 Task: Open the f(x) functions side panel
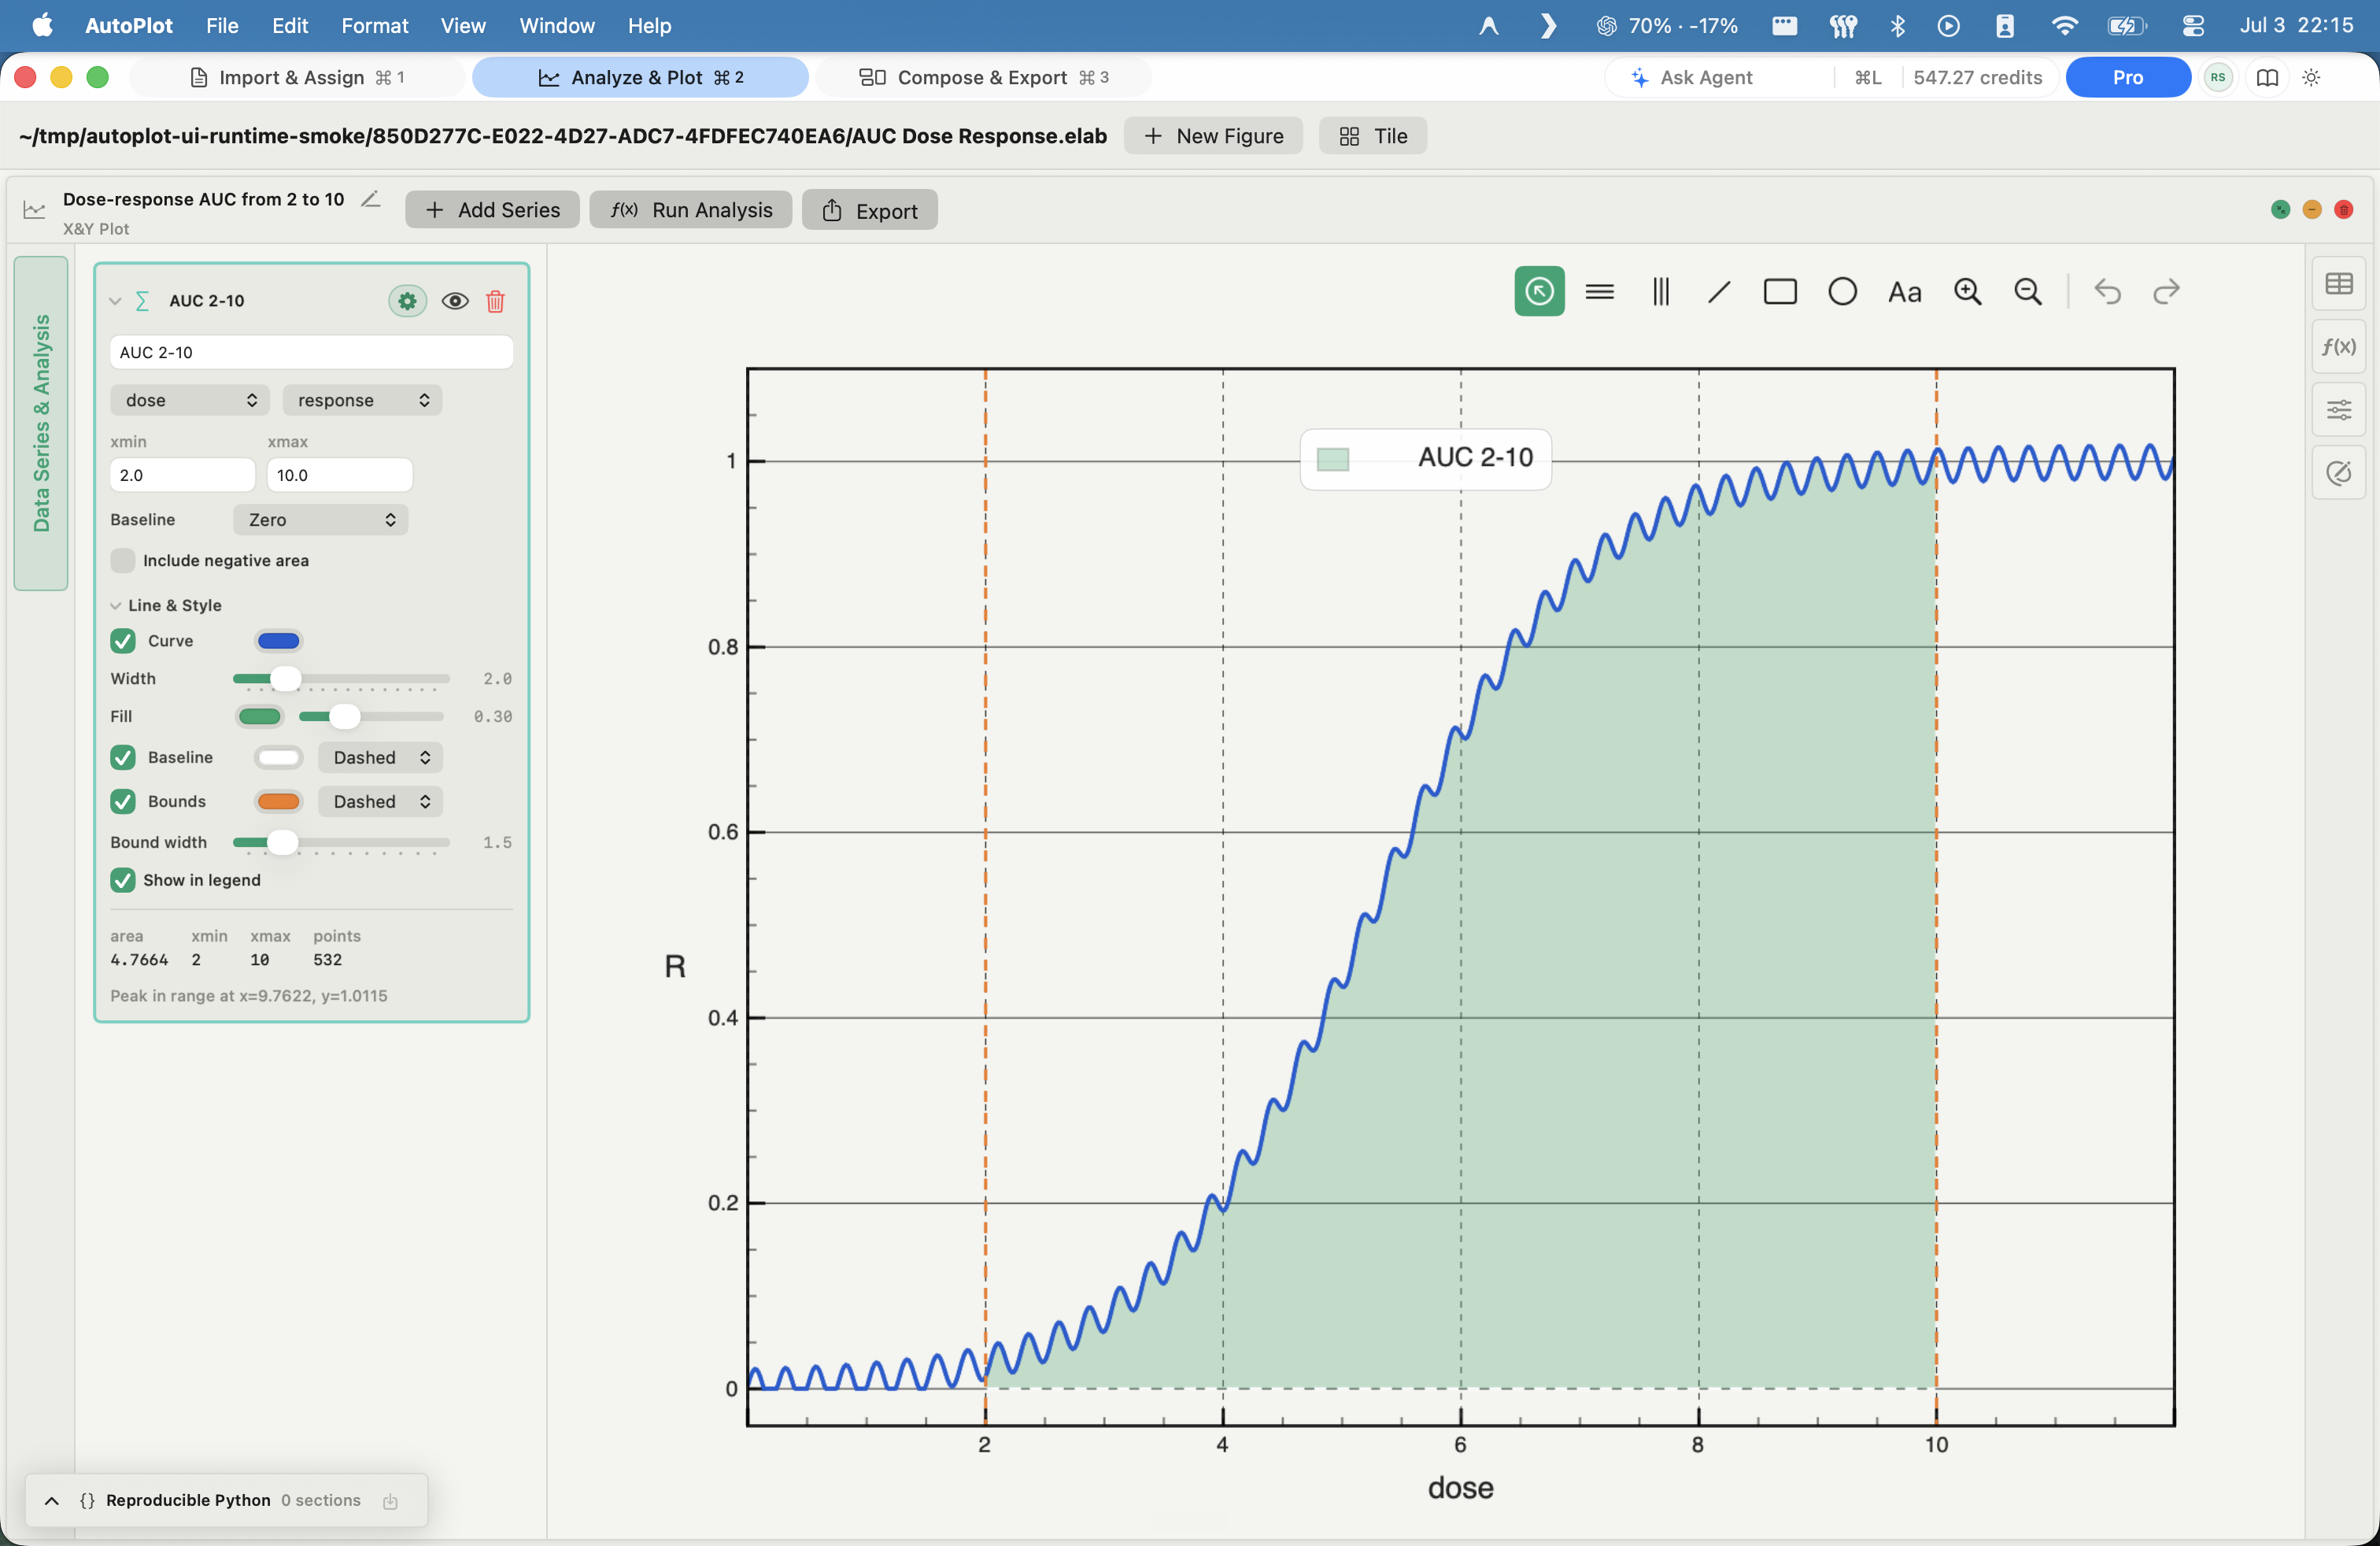tap(2338, 346)
